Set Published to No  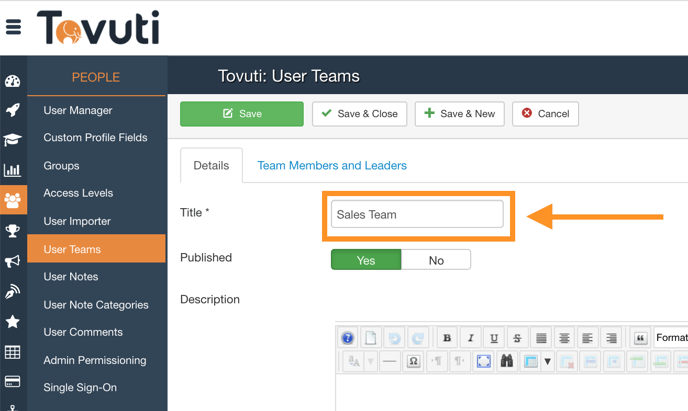pos(436,260)
